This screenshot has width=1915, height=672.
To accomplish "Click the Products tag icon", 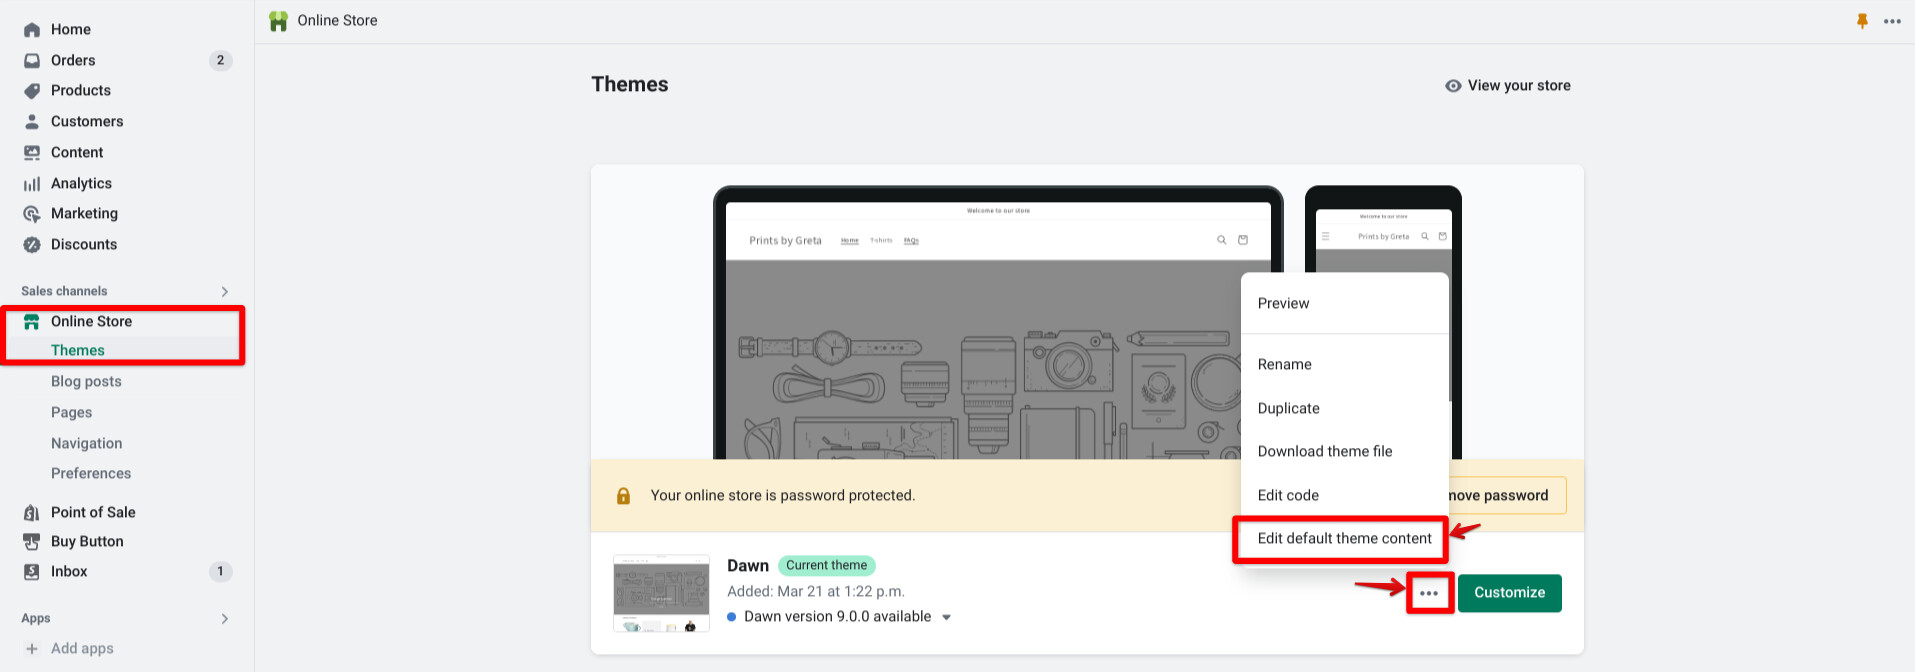I will coord(32,91).
